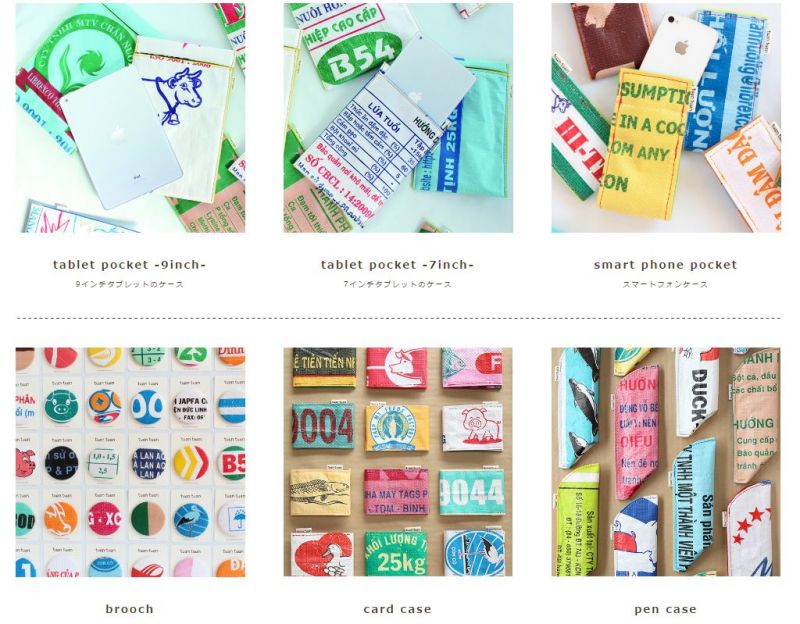Click the green 25kg card case
Screen dimensions: 800x624
[x=396, y=554]
